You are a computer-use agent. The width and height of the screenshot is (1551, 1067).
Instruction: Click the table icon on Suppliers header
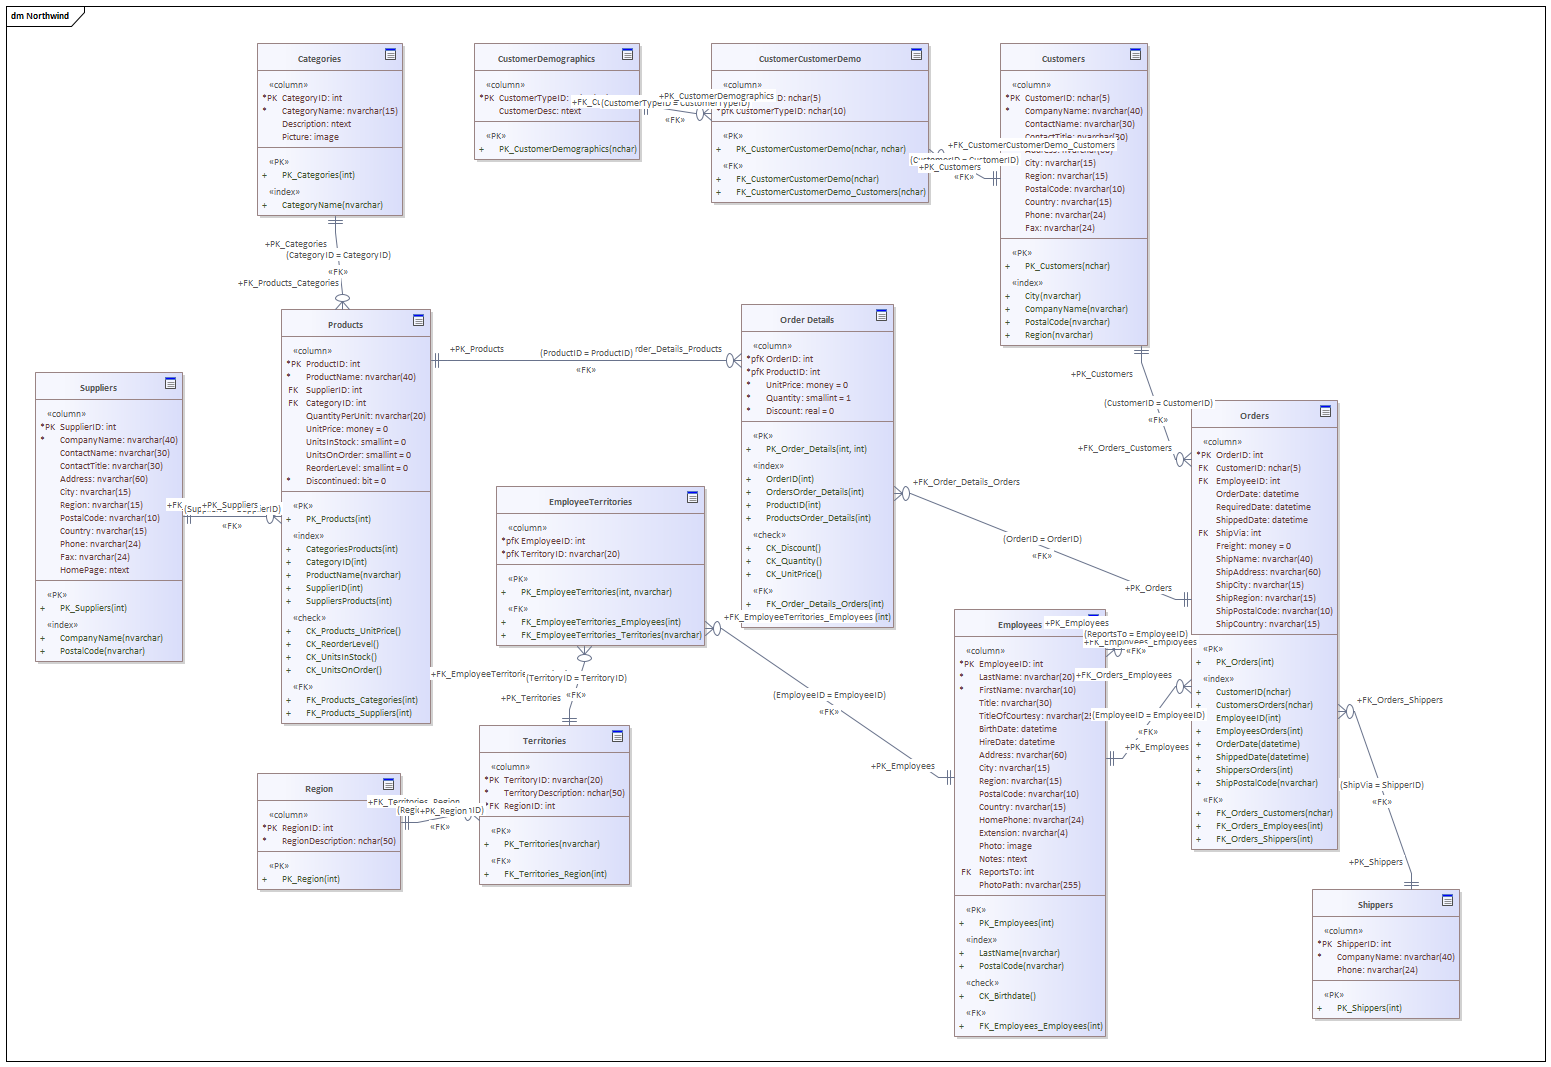[171, 383]
